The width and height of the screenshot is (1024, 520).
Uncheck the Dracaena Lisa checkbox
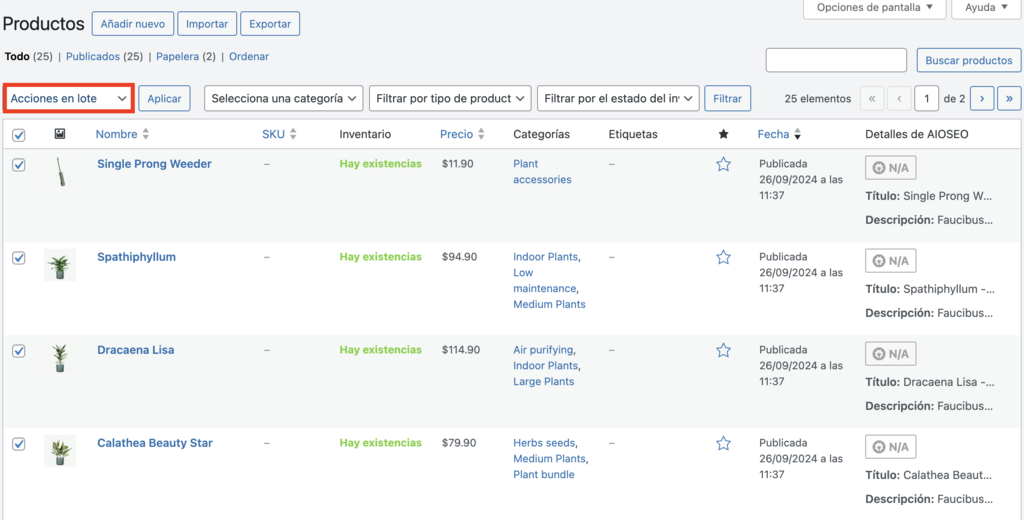[19, 351]
